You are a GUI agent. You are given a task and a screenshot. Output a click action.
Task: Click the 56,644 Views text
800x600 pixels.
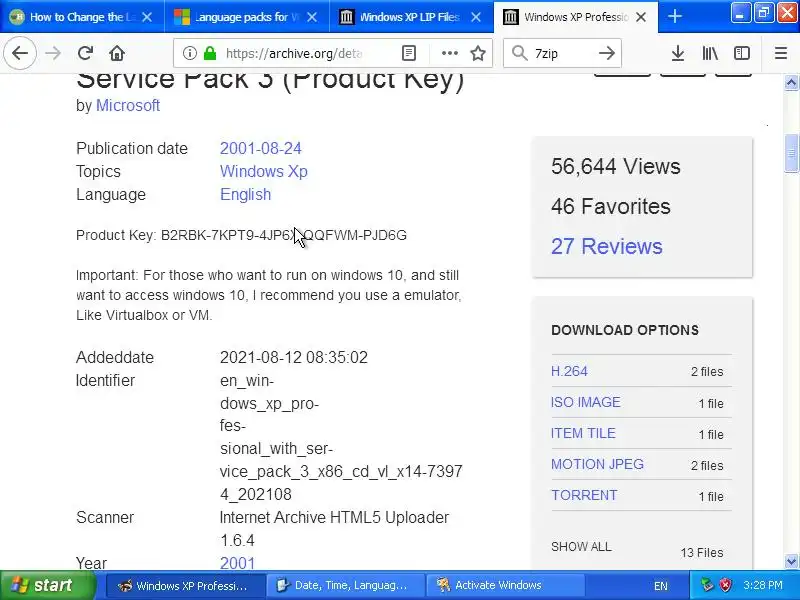point(616,166)
